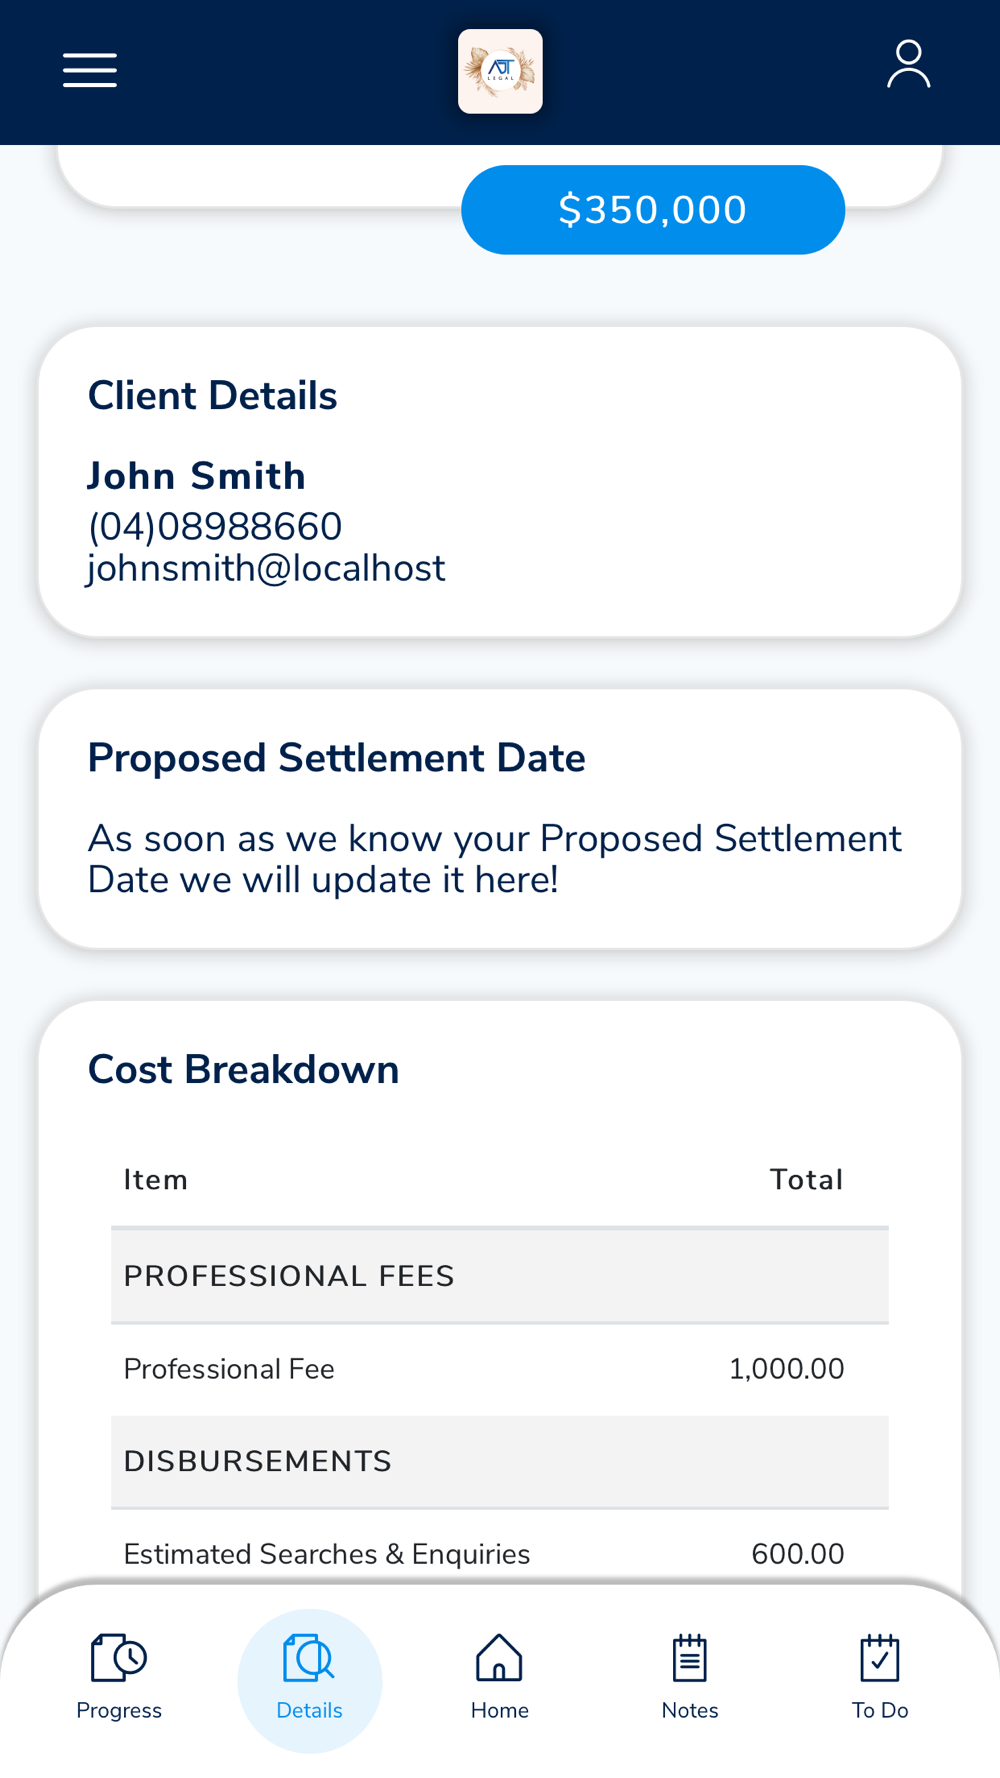Tap the Home house icon
Image resolution: width=1000 pixels, height=1778 pixels.
499,1658
